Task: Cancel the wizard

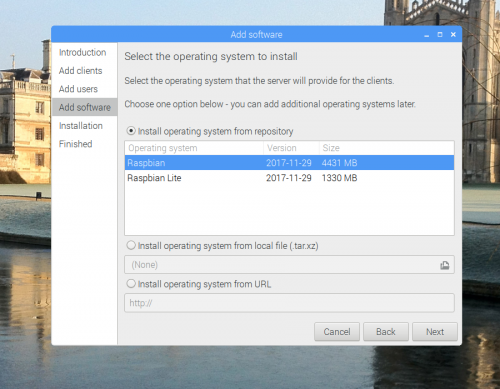Action: (337, 332)
